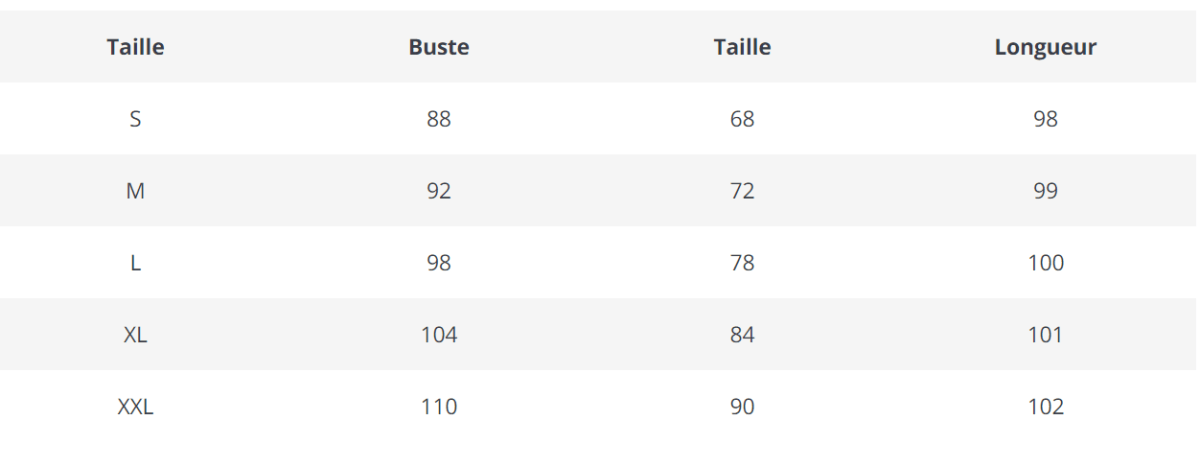This screenshot has width=1200, height=467.
Task: Click waist value 72 in M row
Action: click(742, 191)
